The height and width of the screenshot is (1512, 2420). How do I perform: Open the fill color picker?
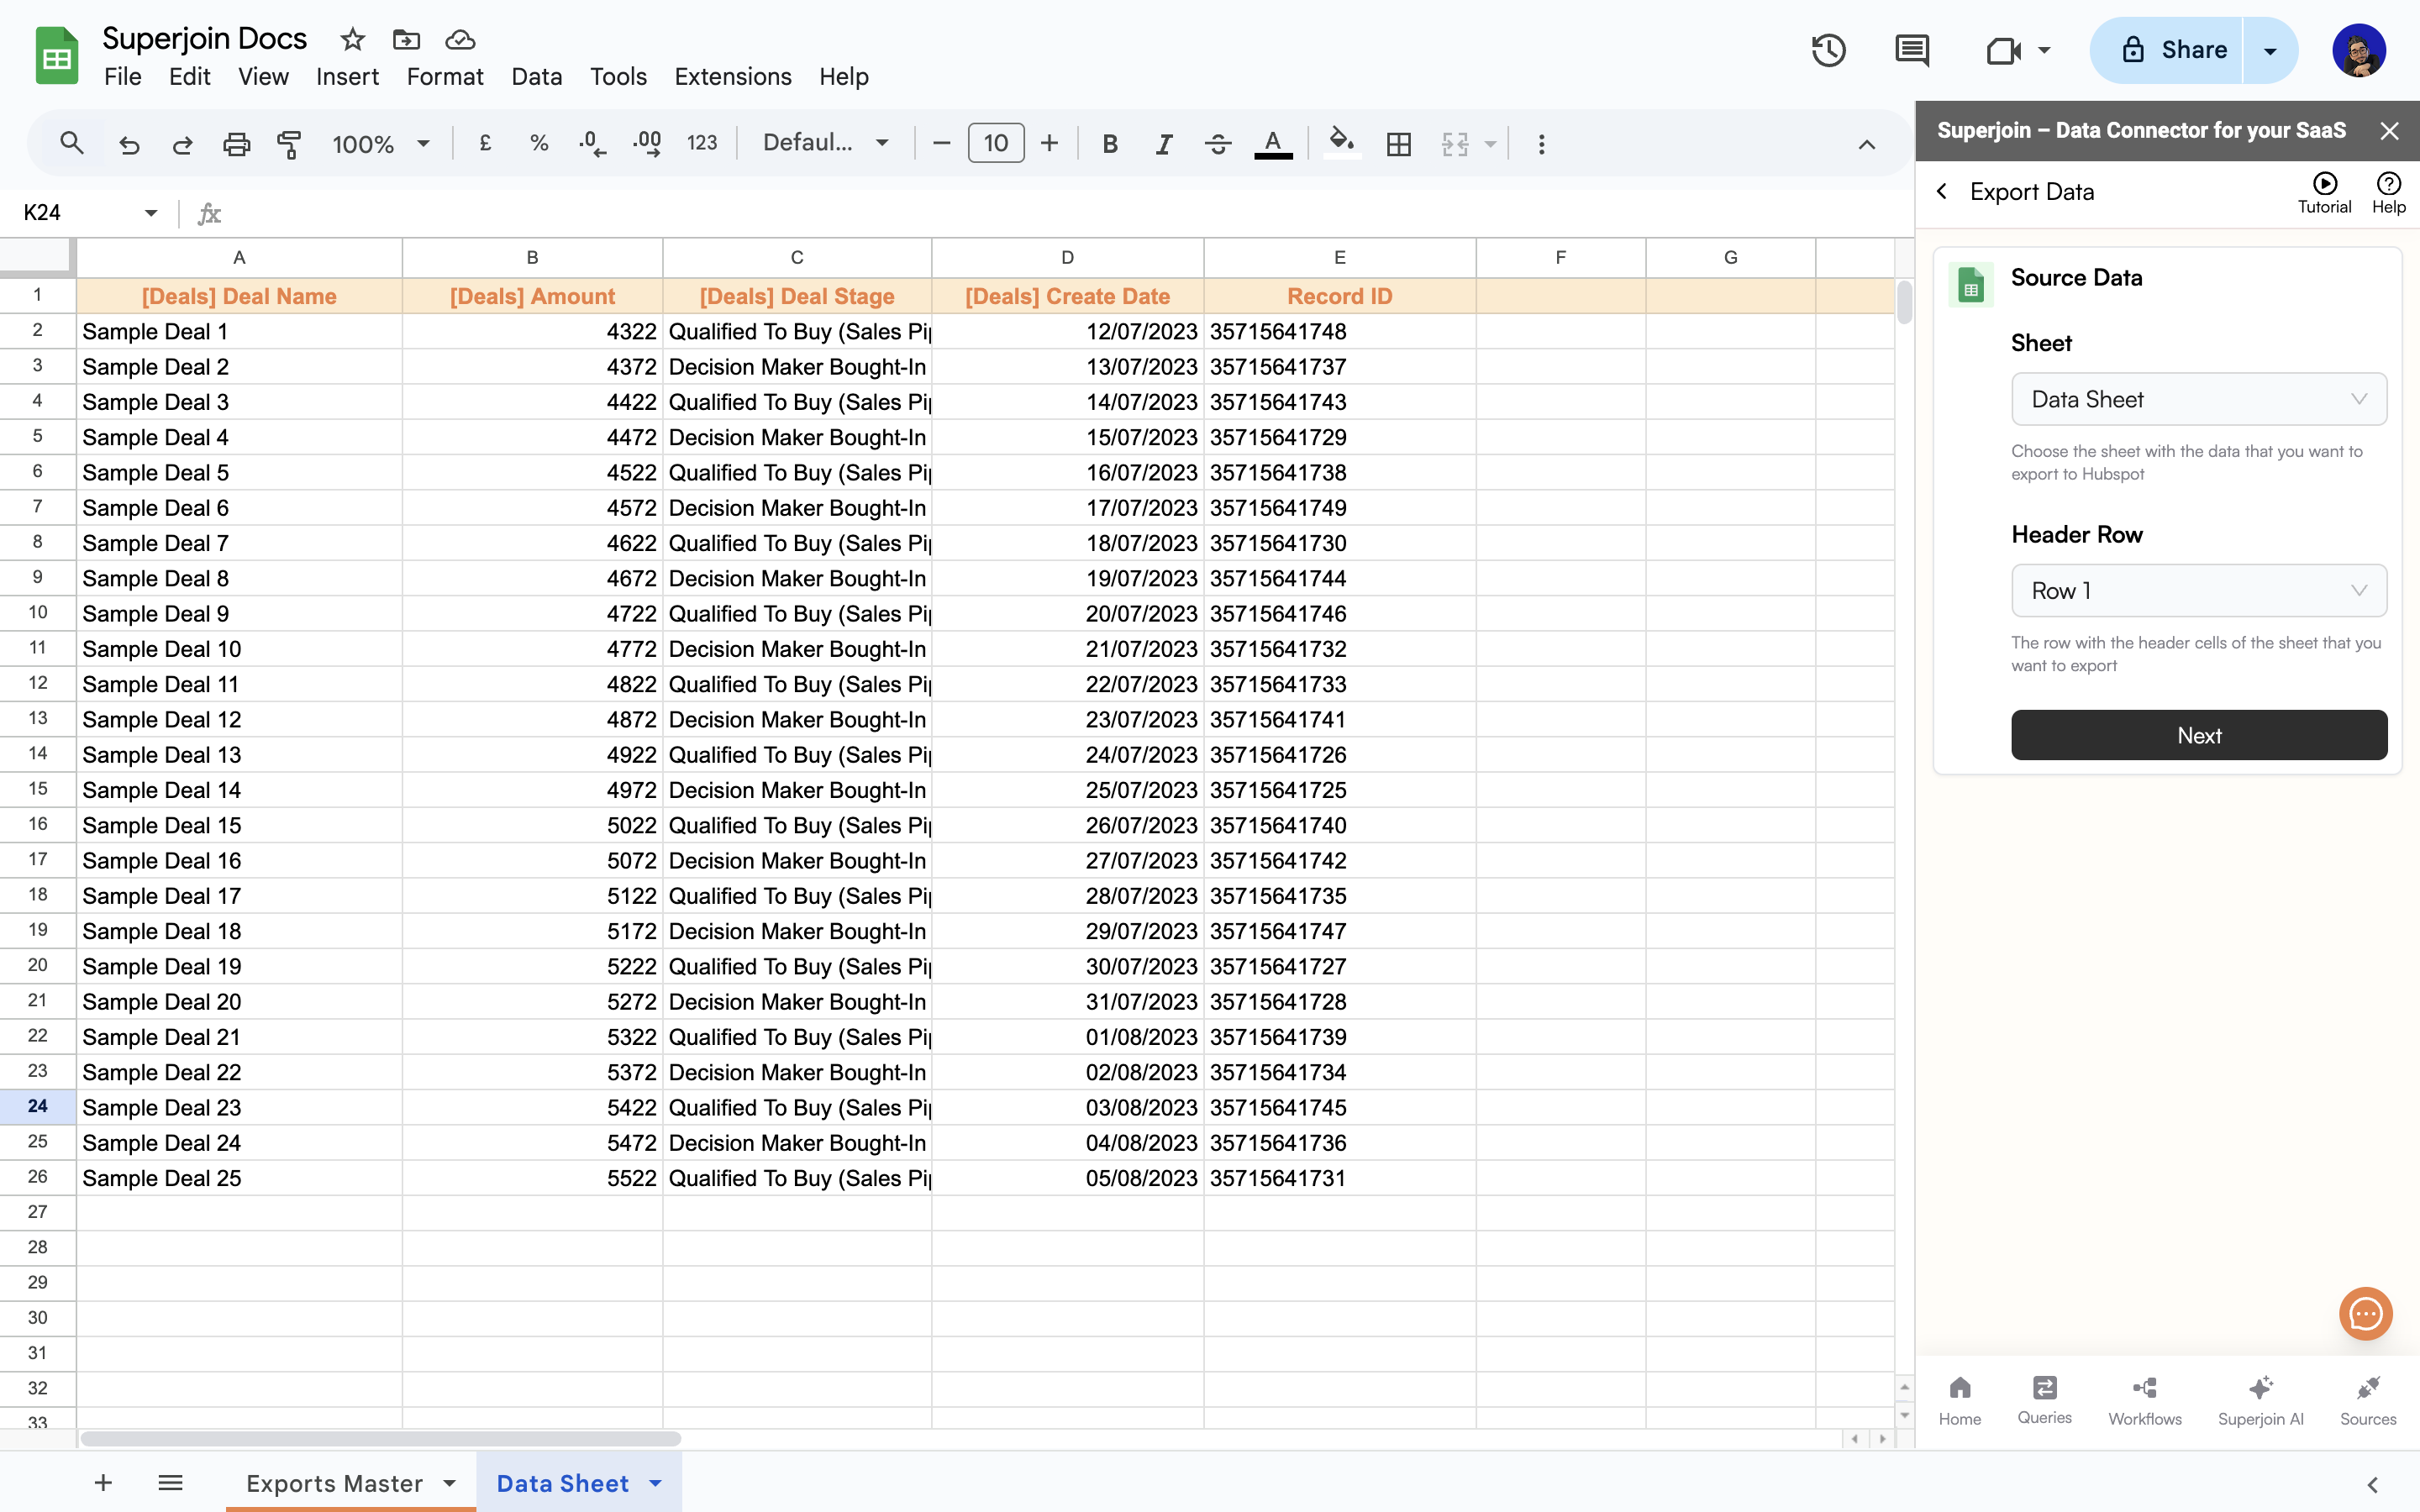[1341, 144]
